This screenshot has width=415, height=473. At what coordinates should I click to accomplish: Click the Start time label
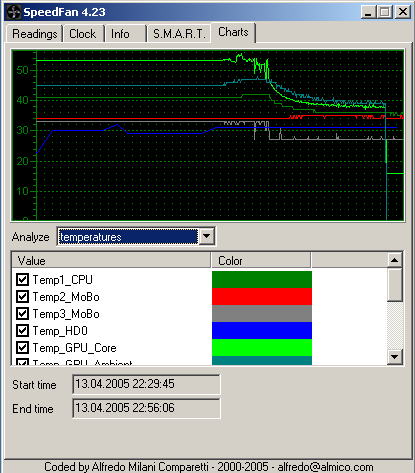coord(34,385)
